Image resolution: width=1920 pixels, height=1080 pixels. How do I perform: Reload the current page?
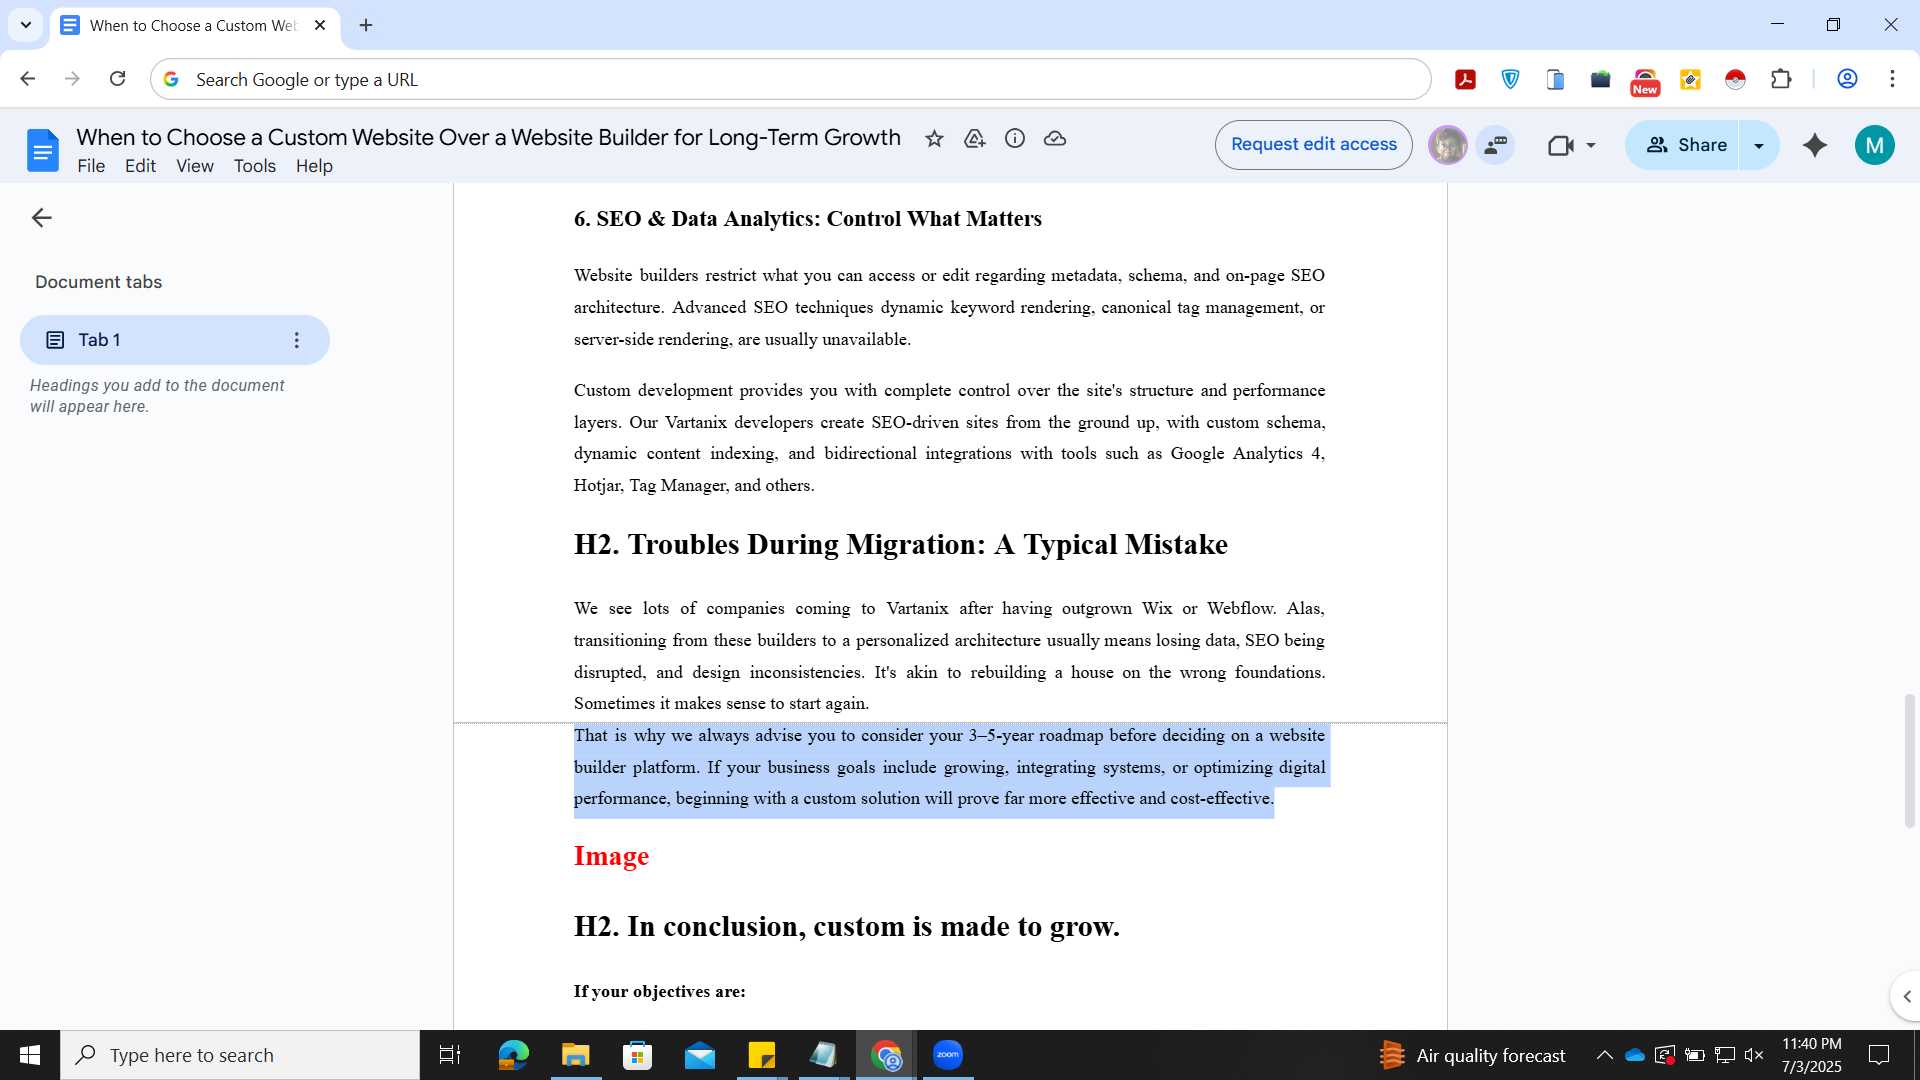coord(117,79)
